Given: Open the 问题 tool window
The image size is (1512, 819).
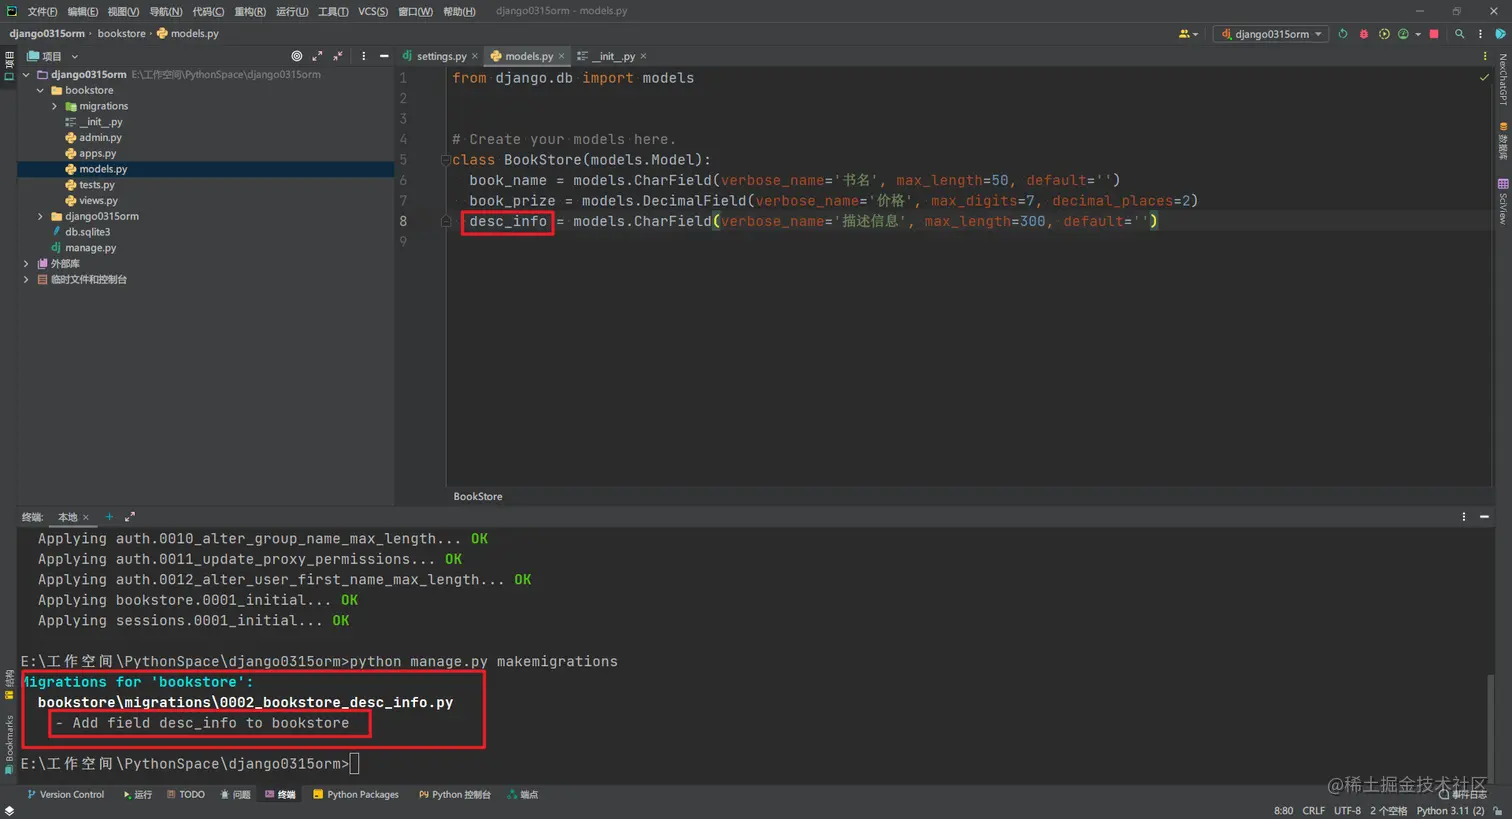Looking at the screenshot, I should pos(235,794).
